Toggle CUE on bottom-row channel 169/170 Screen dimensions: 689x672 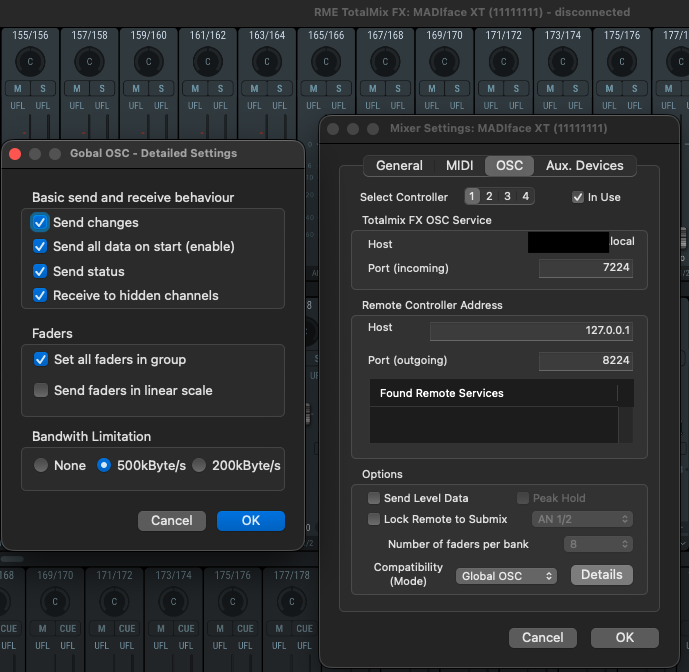coord(68,628)
